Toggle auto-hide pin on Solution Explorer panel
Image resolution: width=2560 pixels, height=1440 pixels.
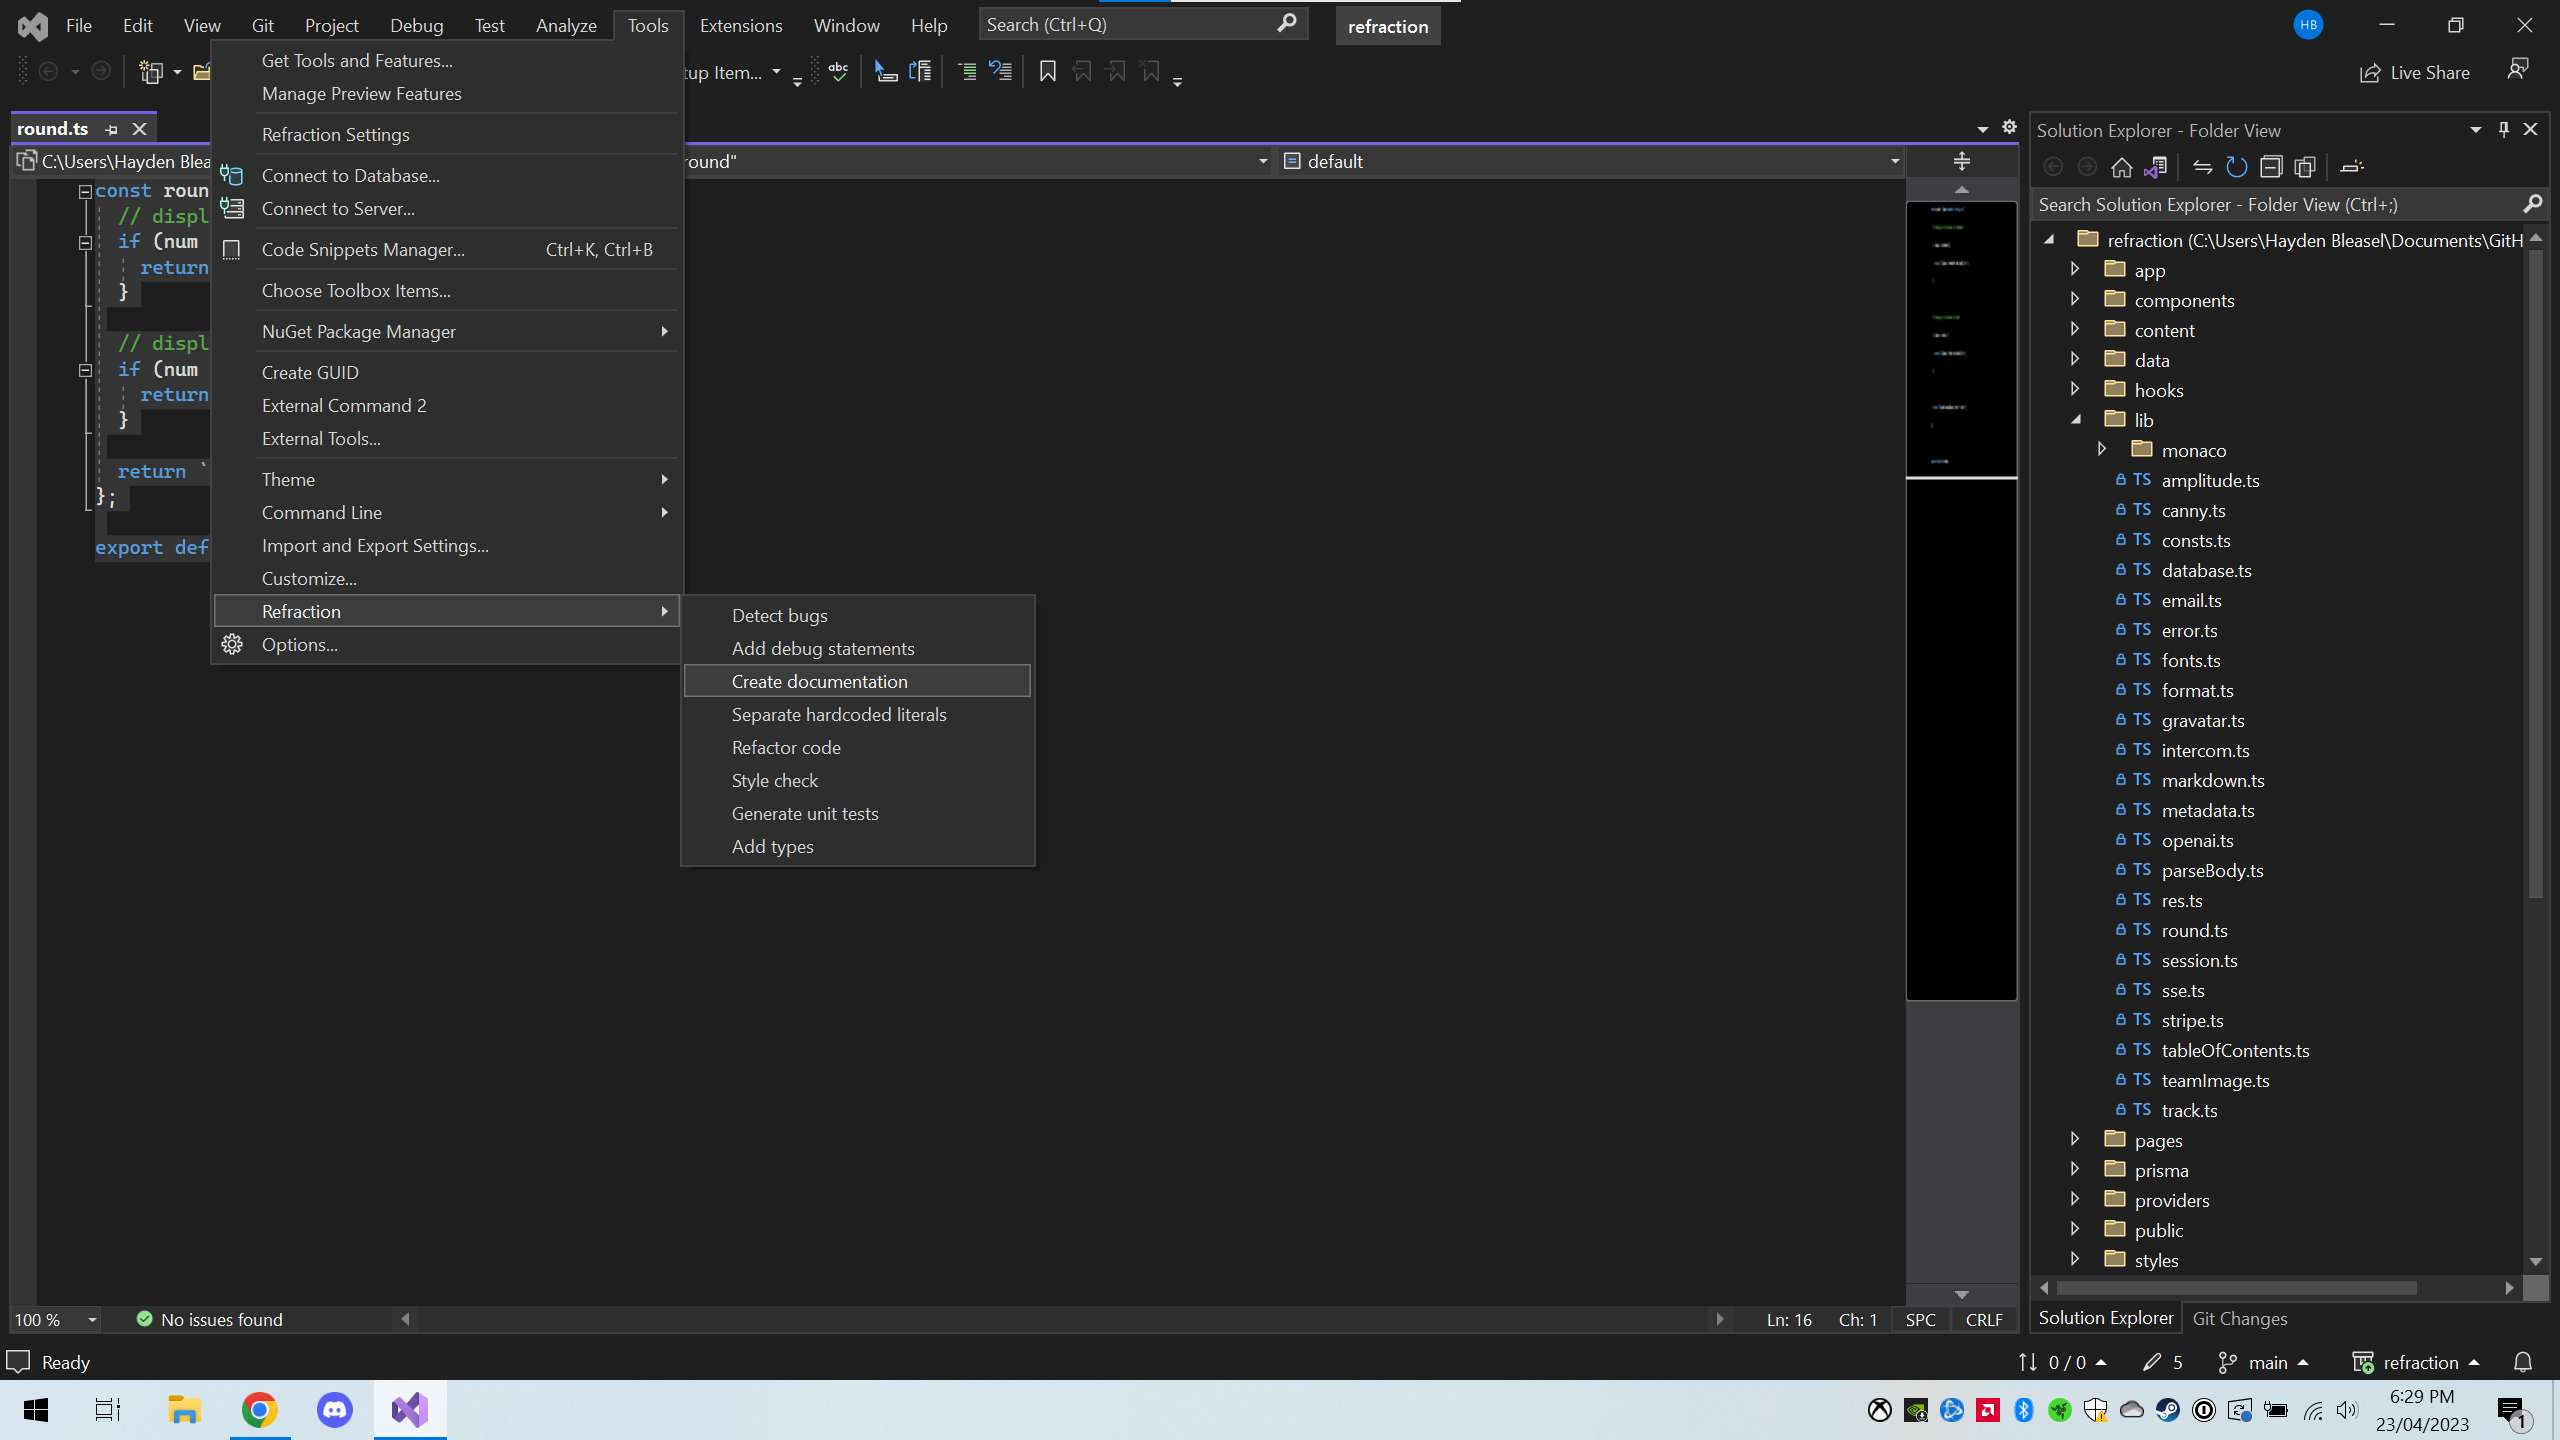point(2503,129)
